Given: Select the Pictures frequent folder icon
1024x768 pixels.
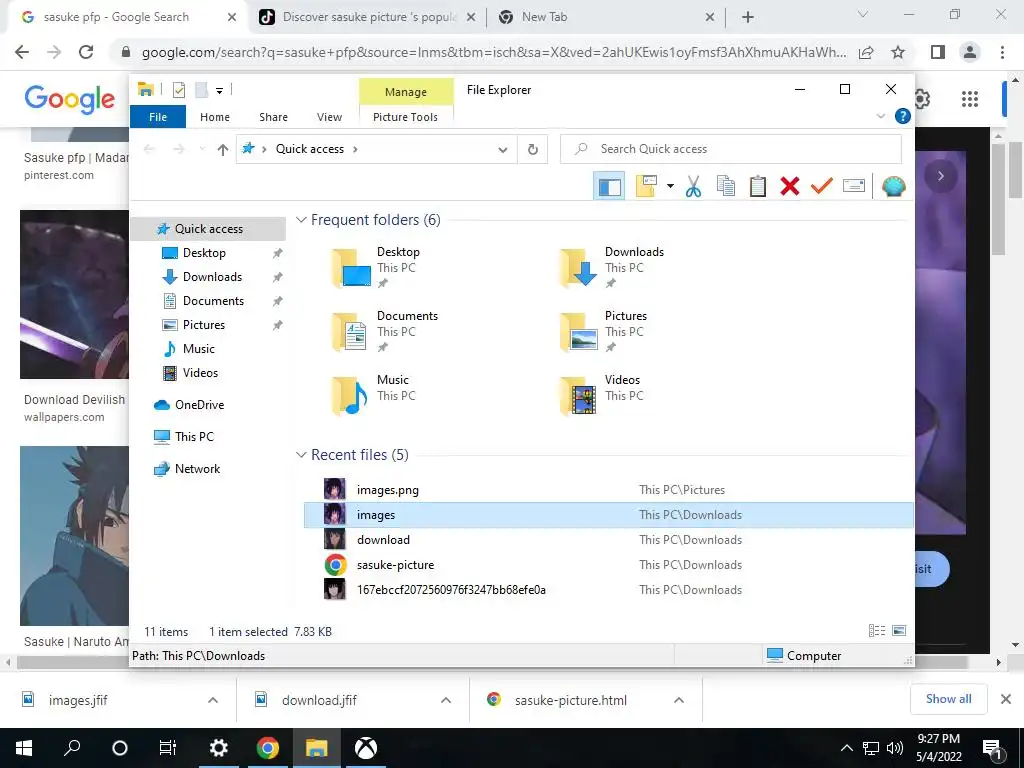Looking at the screenshot, I should [579, 332].
